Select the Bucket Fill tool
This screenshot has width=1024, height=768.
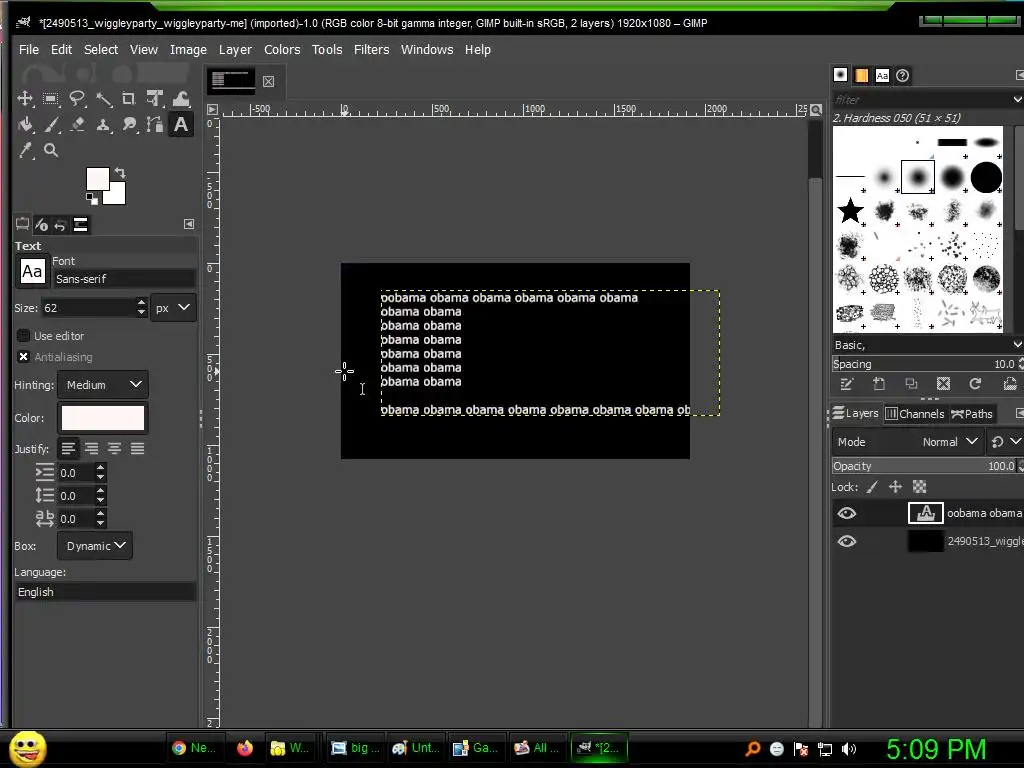pyautogui.click(x=25, y=125)
